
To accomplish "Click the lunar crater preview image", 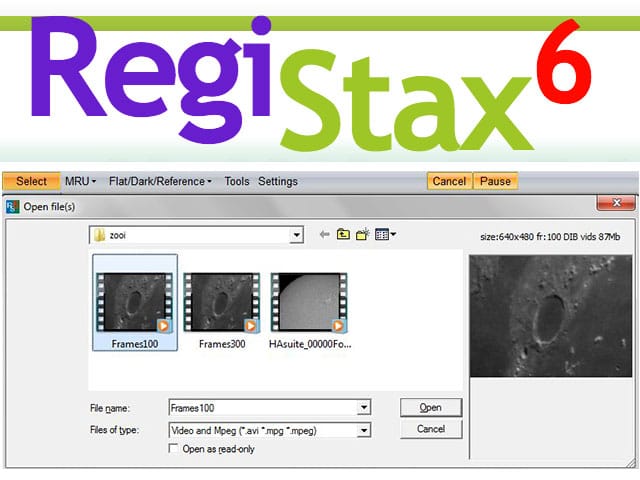I will click(x=551, y=316).
